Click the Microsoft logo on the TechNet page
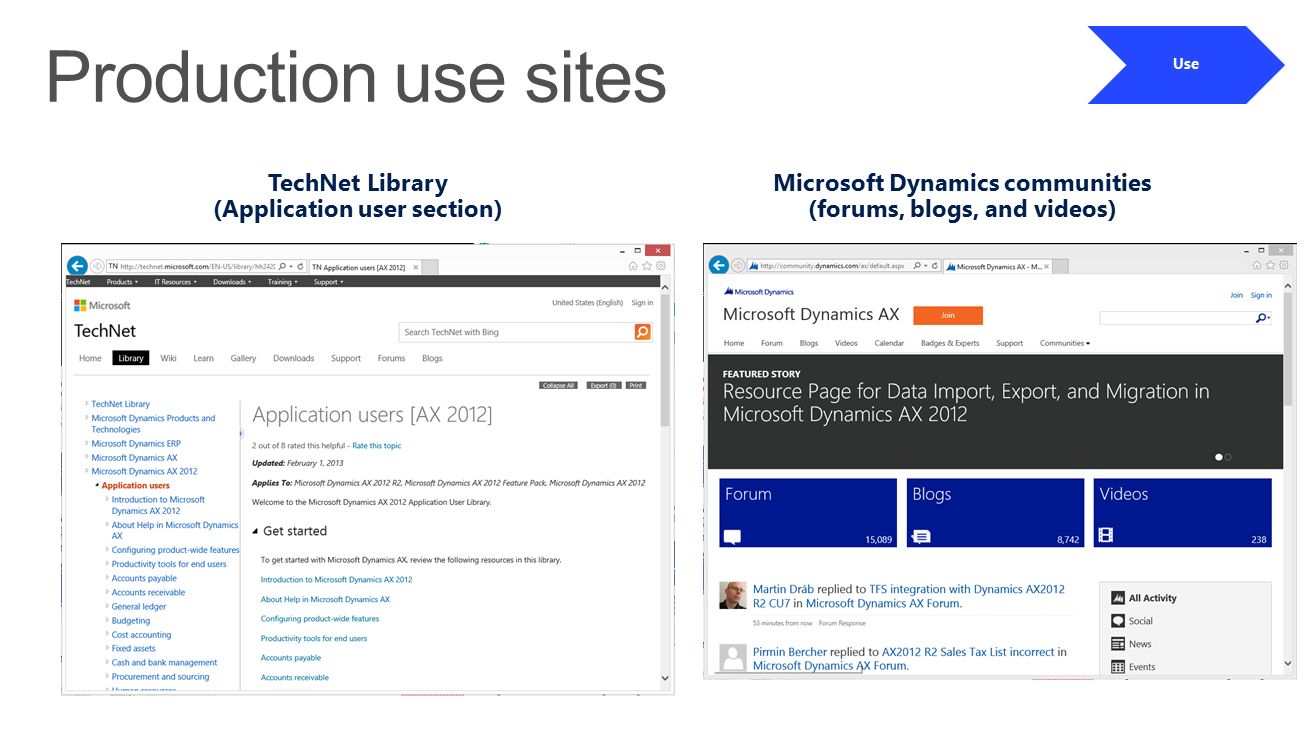This screenshot has width=1305, height=734. [x=102, y=305]
